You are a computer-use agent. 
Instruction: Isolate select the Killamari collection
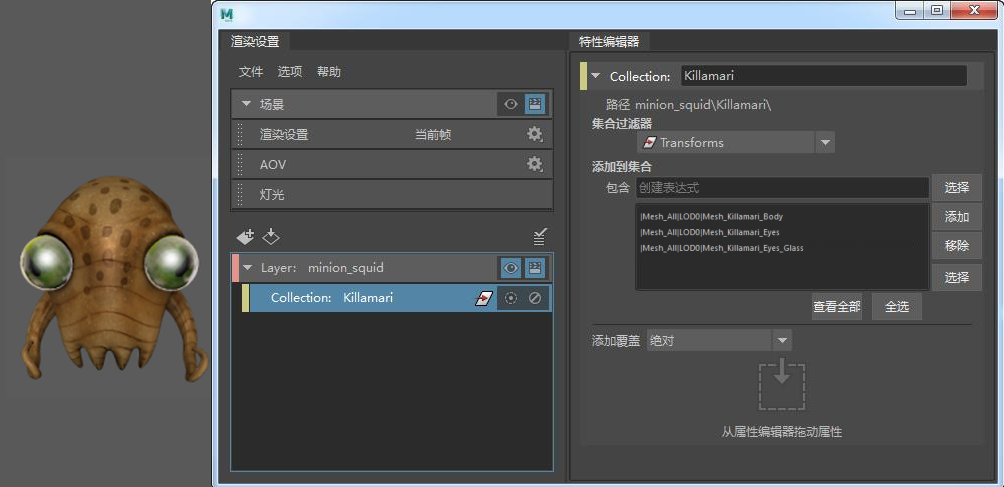click(510, 298)
